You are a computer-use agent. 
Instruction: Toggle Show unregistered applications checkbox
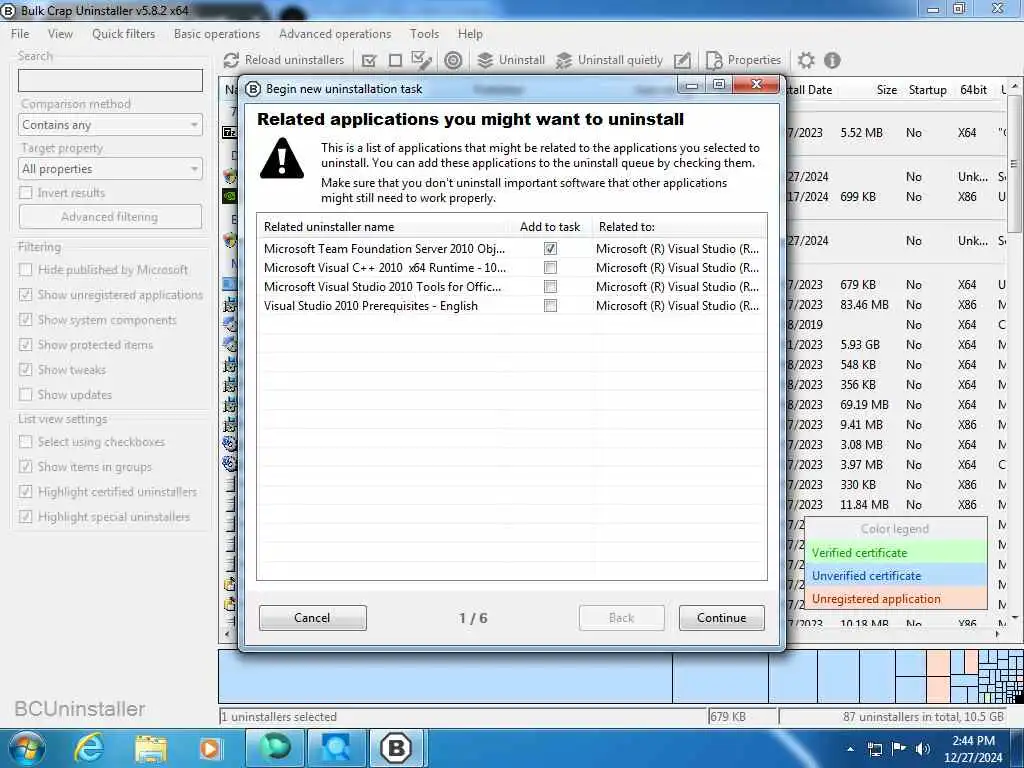(x=26, y=295)
